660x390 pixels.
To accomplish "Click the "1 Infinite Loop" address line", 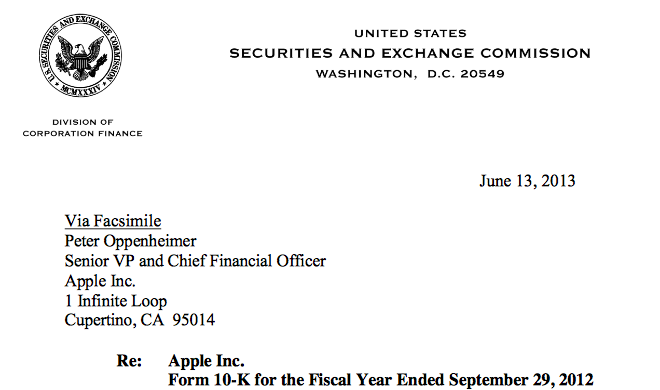I will (116, 301).
